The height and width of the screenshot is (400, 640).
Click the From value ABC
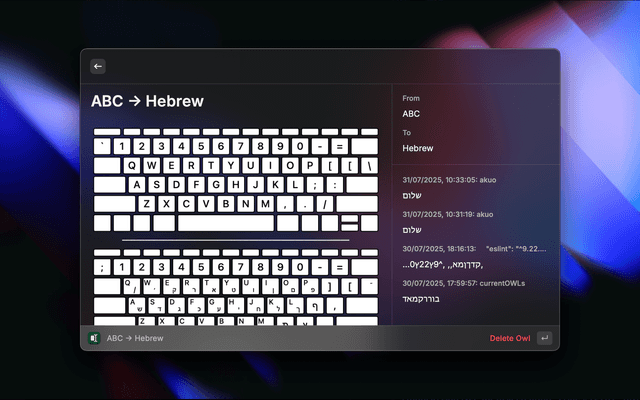pos(411,114)
